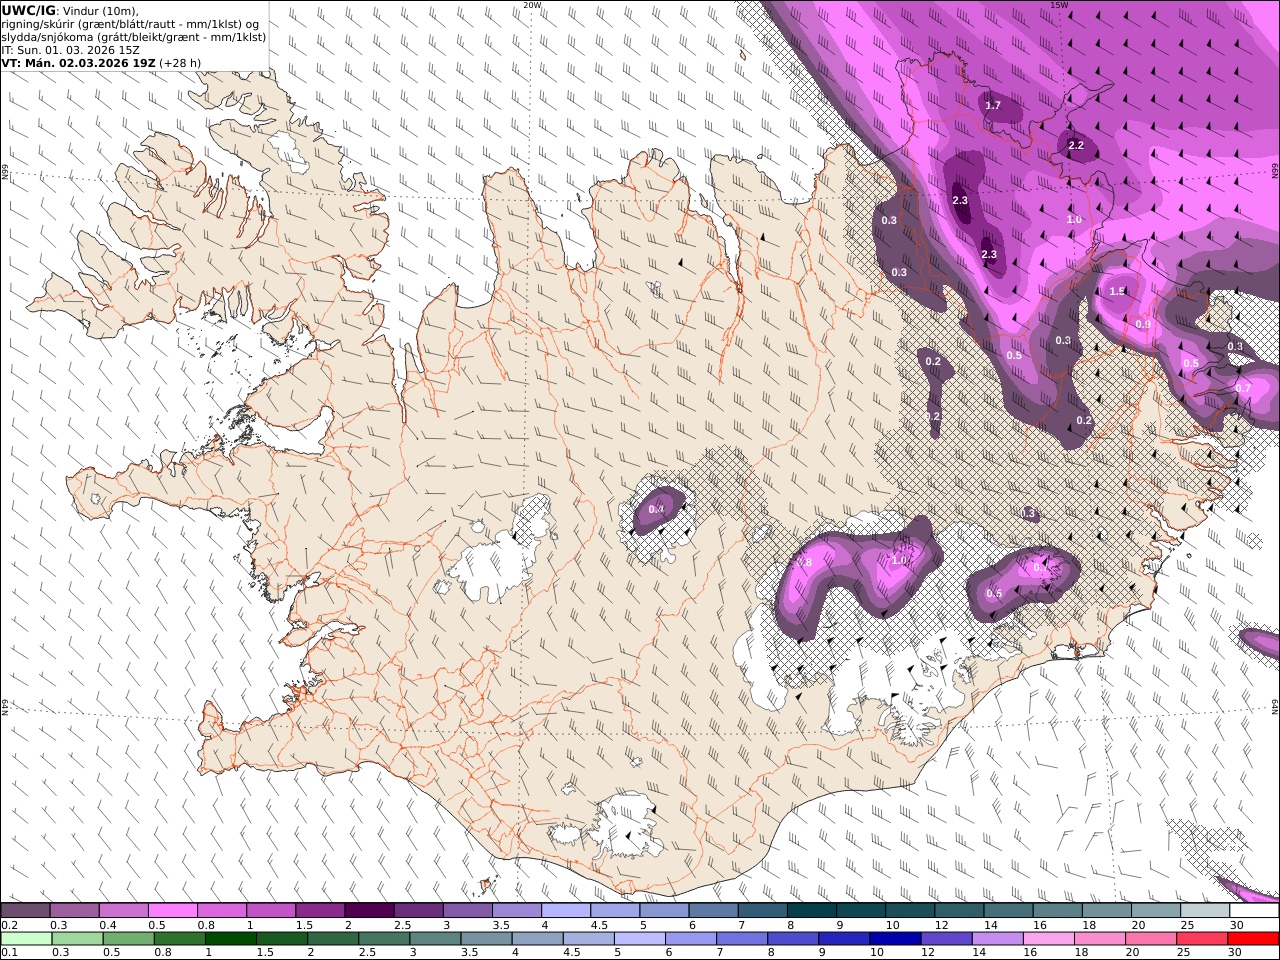Click the 1.5 precipitation value on the map

point(1117,291)
